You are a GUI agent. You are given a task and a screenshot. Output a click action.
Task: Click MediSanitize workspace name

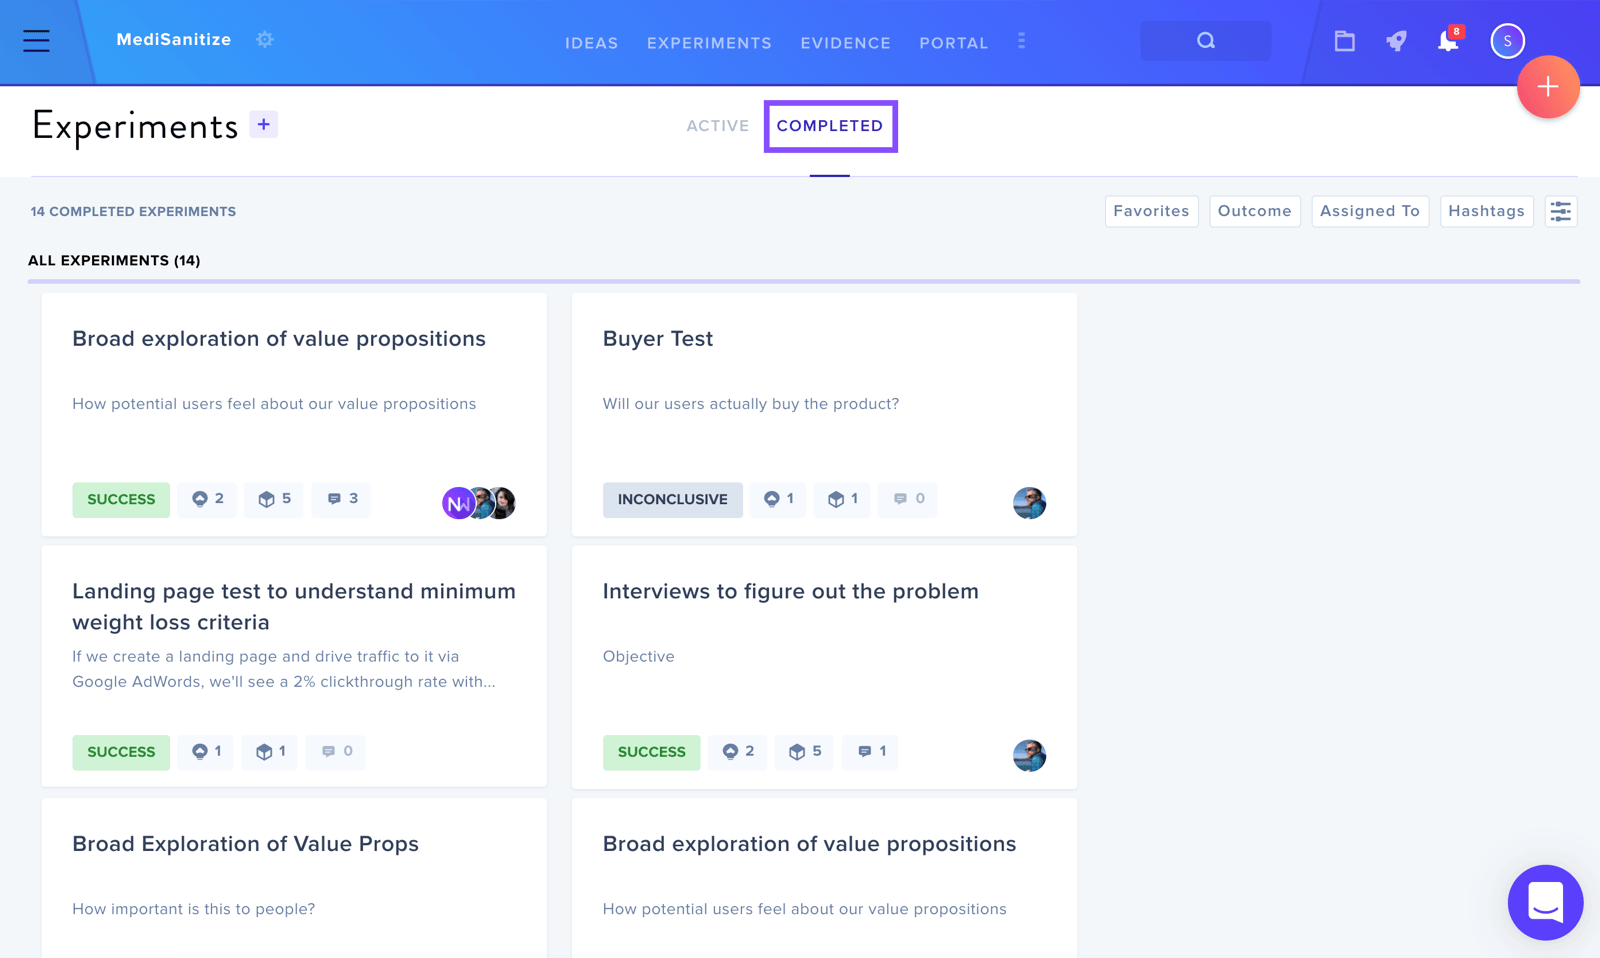pyautogui.click(x=174, y=40)
